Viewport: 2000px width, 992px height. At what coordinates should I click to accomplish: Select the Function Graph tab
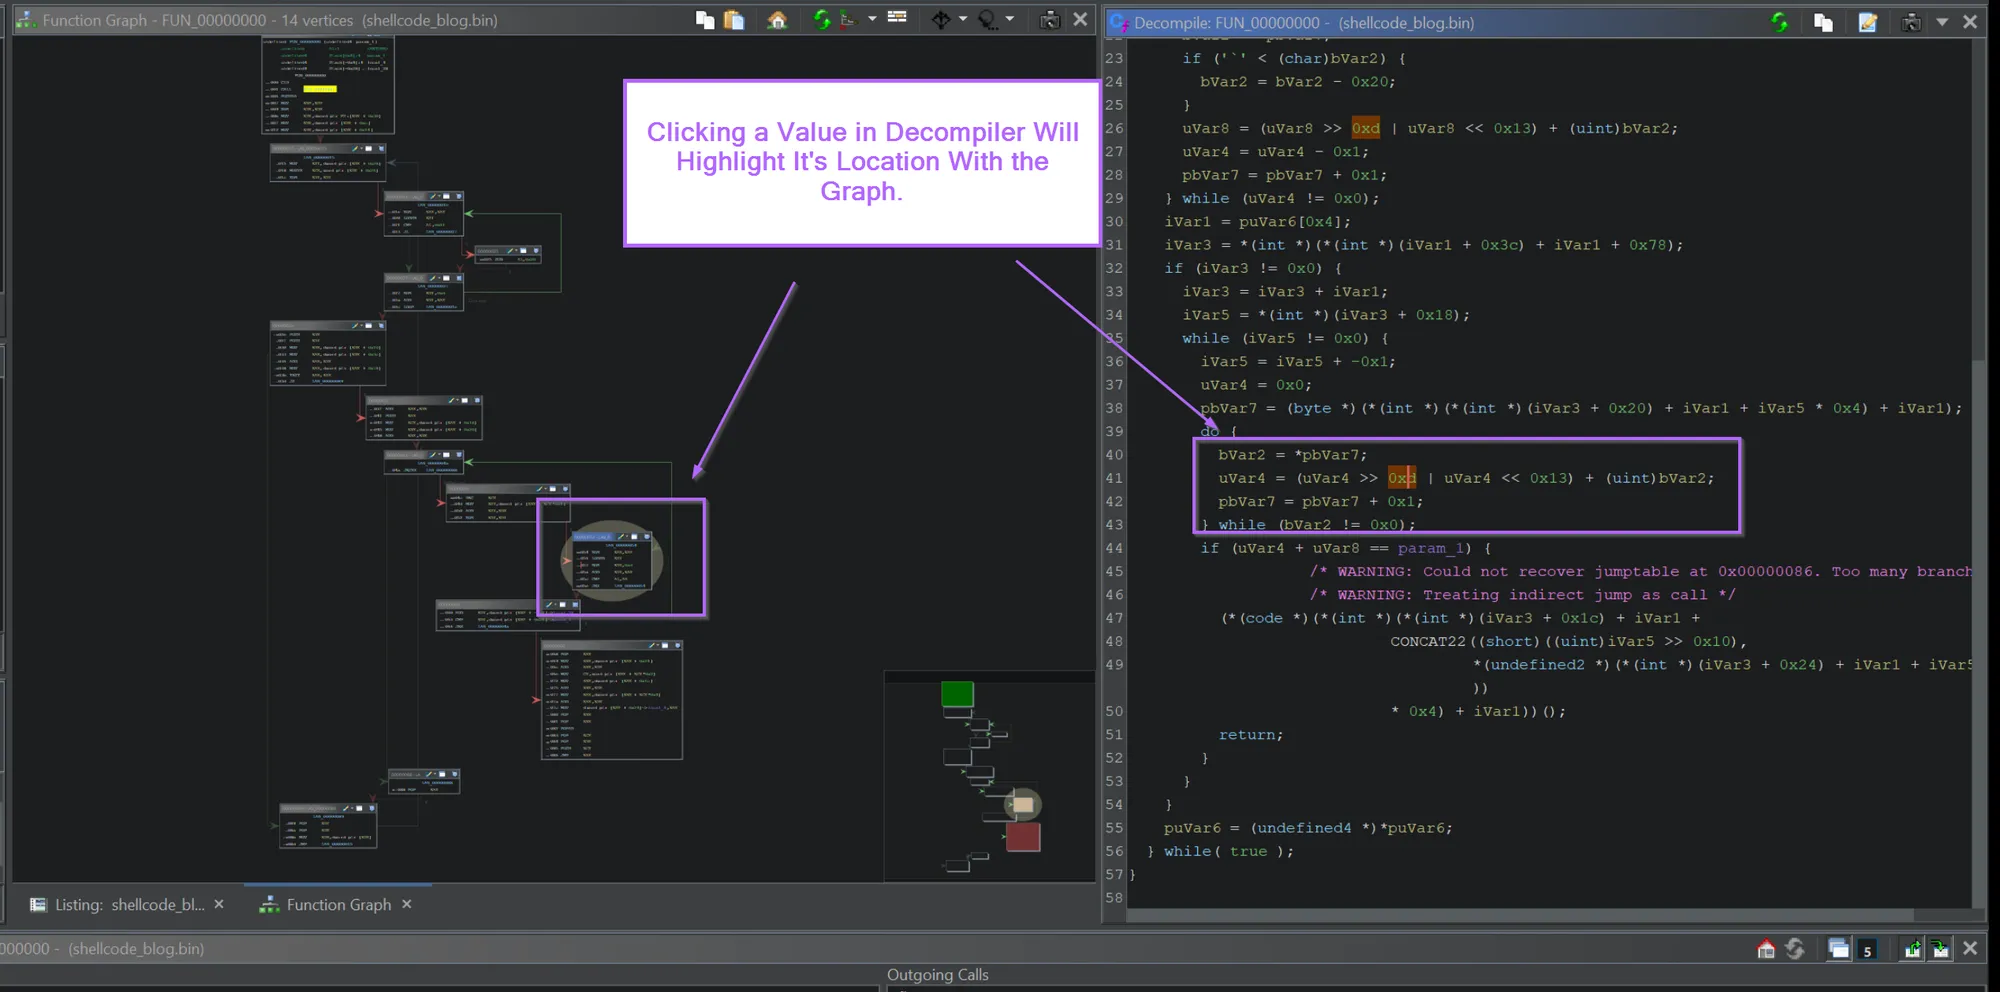337,904
